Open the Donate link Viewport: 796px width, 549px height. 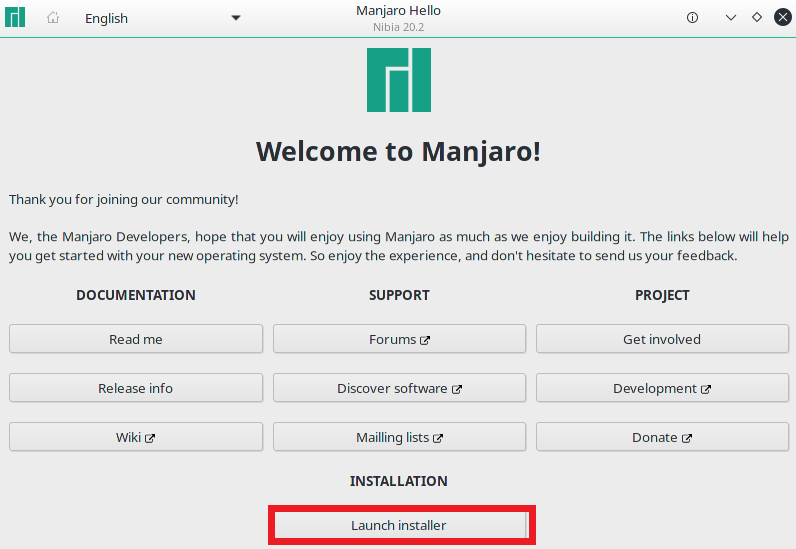(x=662, y=437)
